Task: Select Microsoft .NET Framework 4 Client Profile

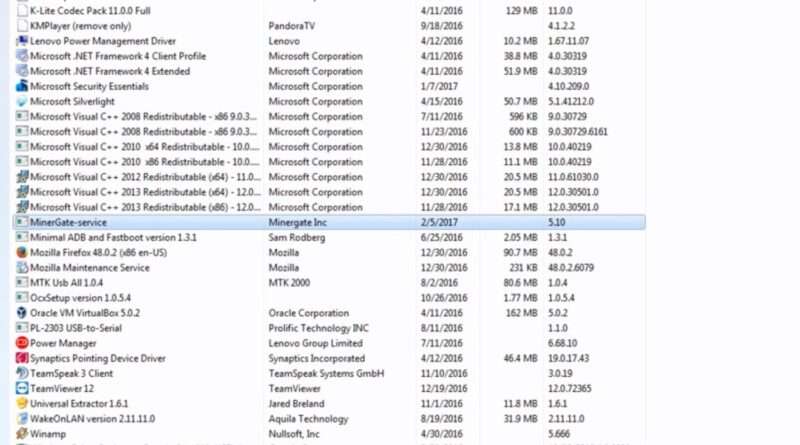Action: [x=118, y=56]
